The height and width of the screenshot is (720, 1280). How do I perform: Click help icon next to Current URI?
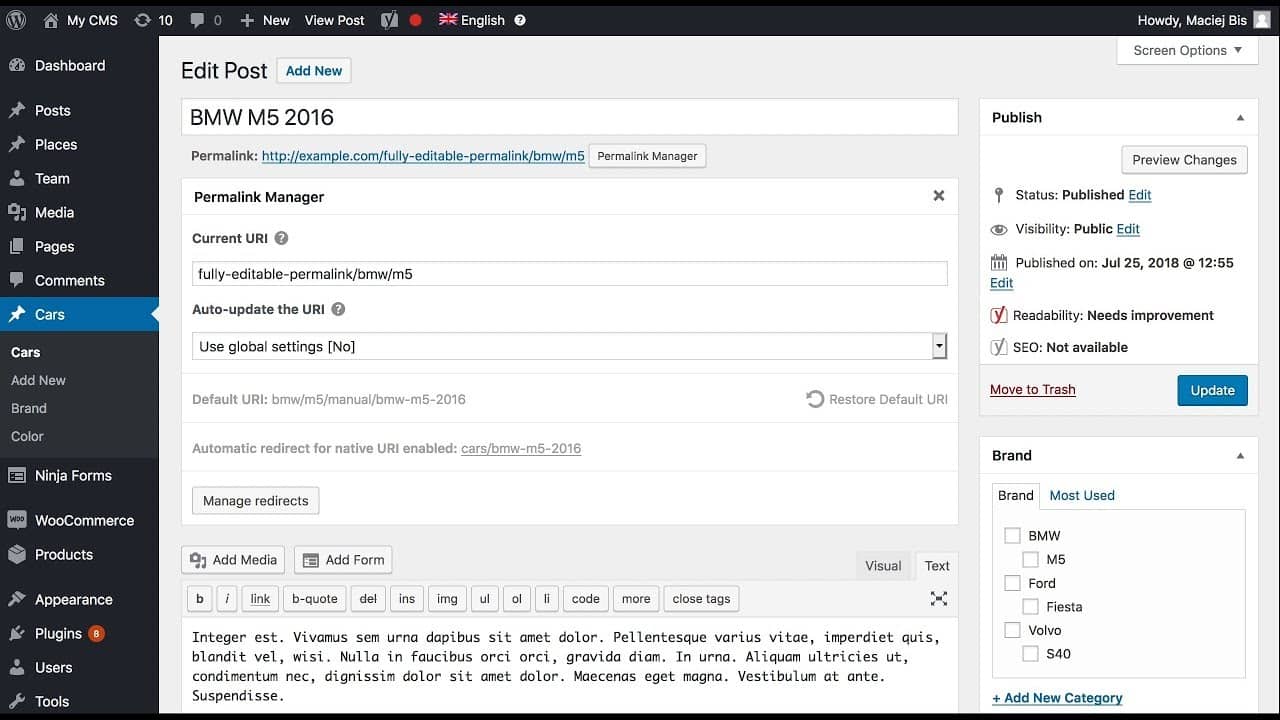281,239
